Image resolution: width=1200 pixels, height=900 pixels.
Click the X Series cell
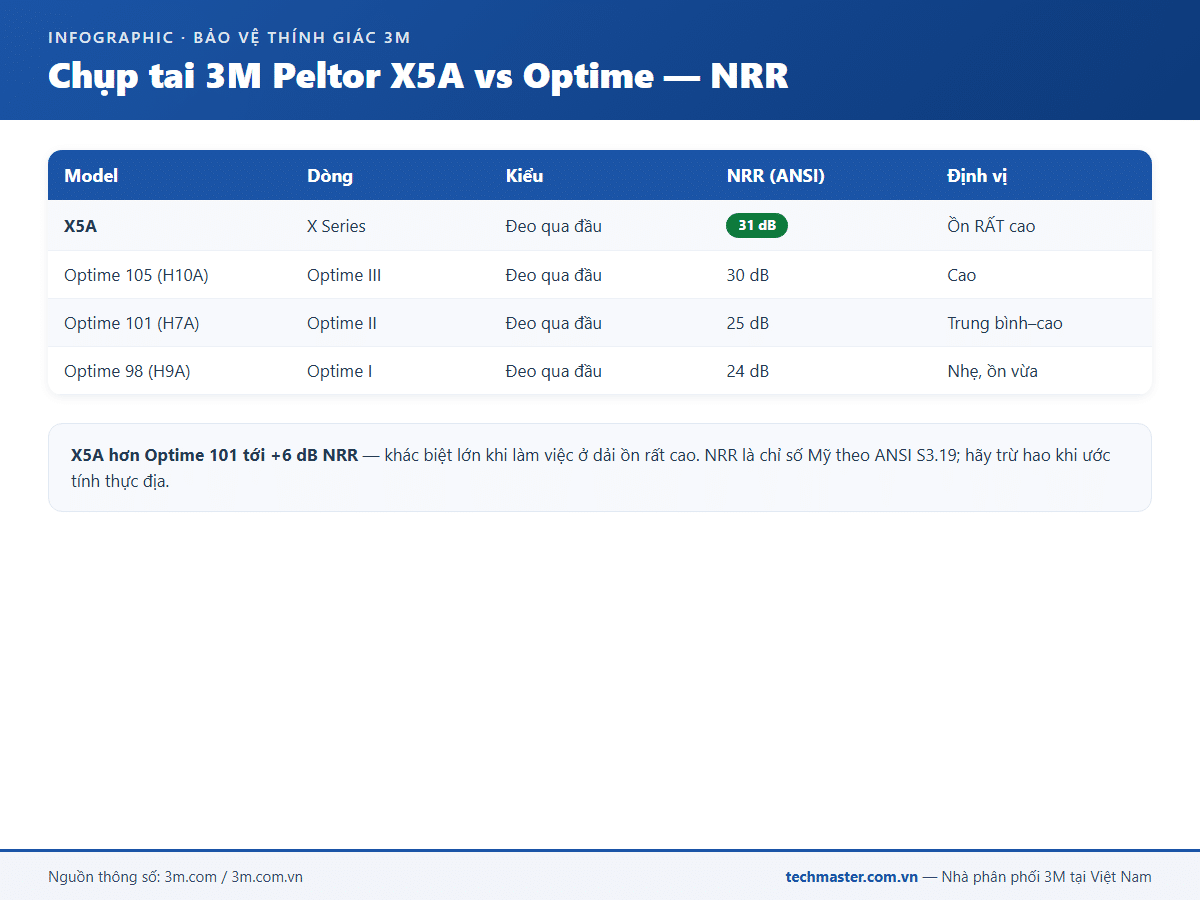coord(336,226)
